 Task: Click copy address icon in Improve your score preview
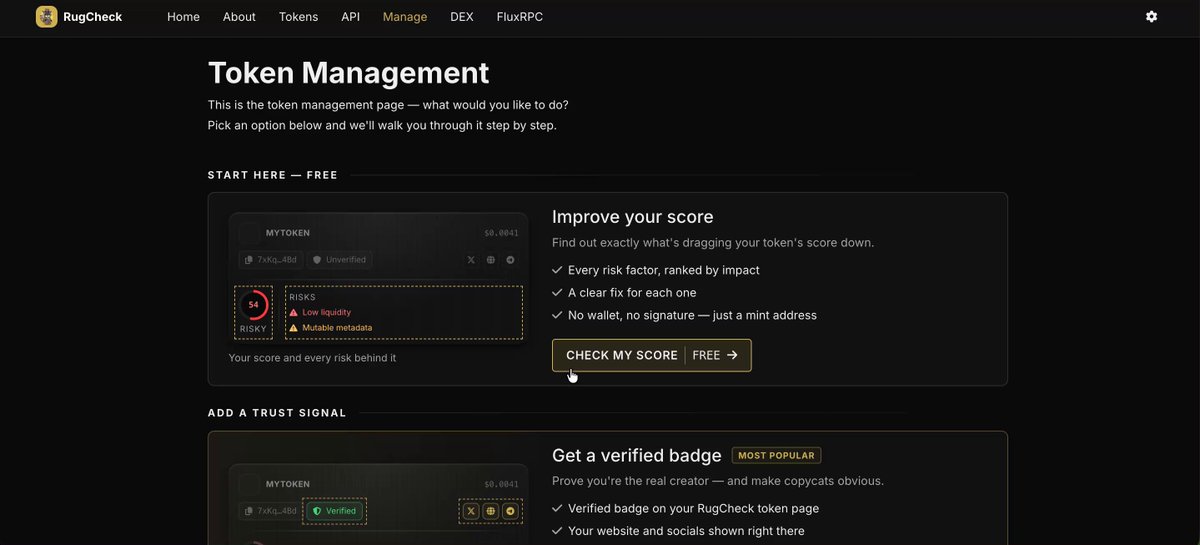click(250, 260)
